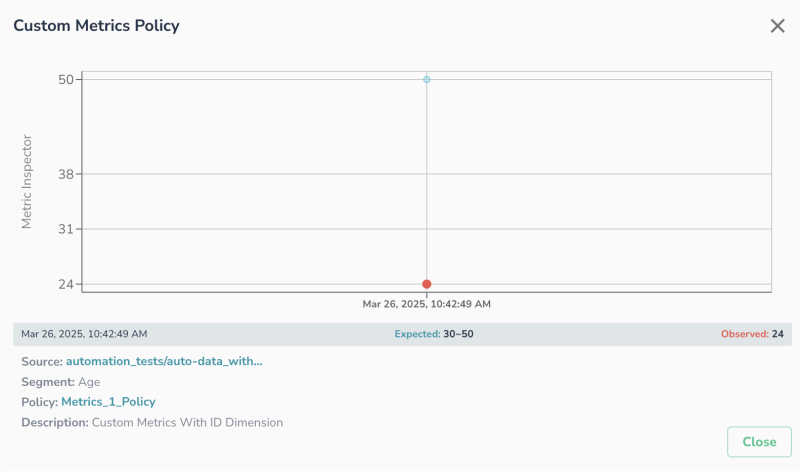Screen dimensions: 800x471
Task: Click the vertical marker line in chart
Action: tap(427, 180)
